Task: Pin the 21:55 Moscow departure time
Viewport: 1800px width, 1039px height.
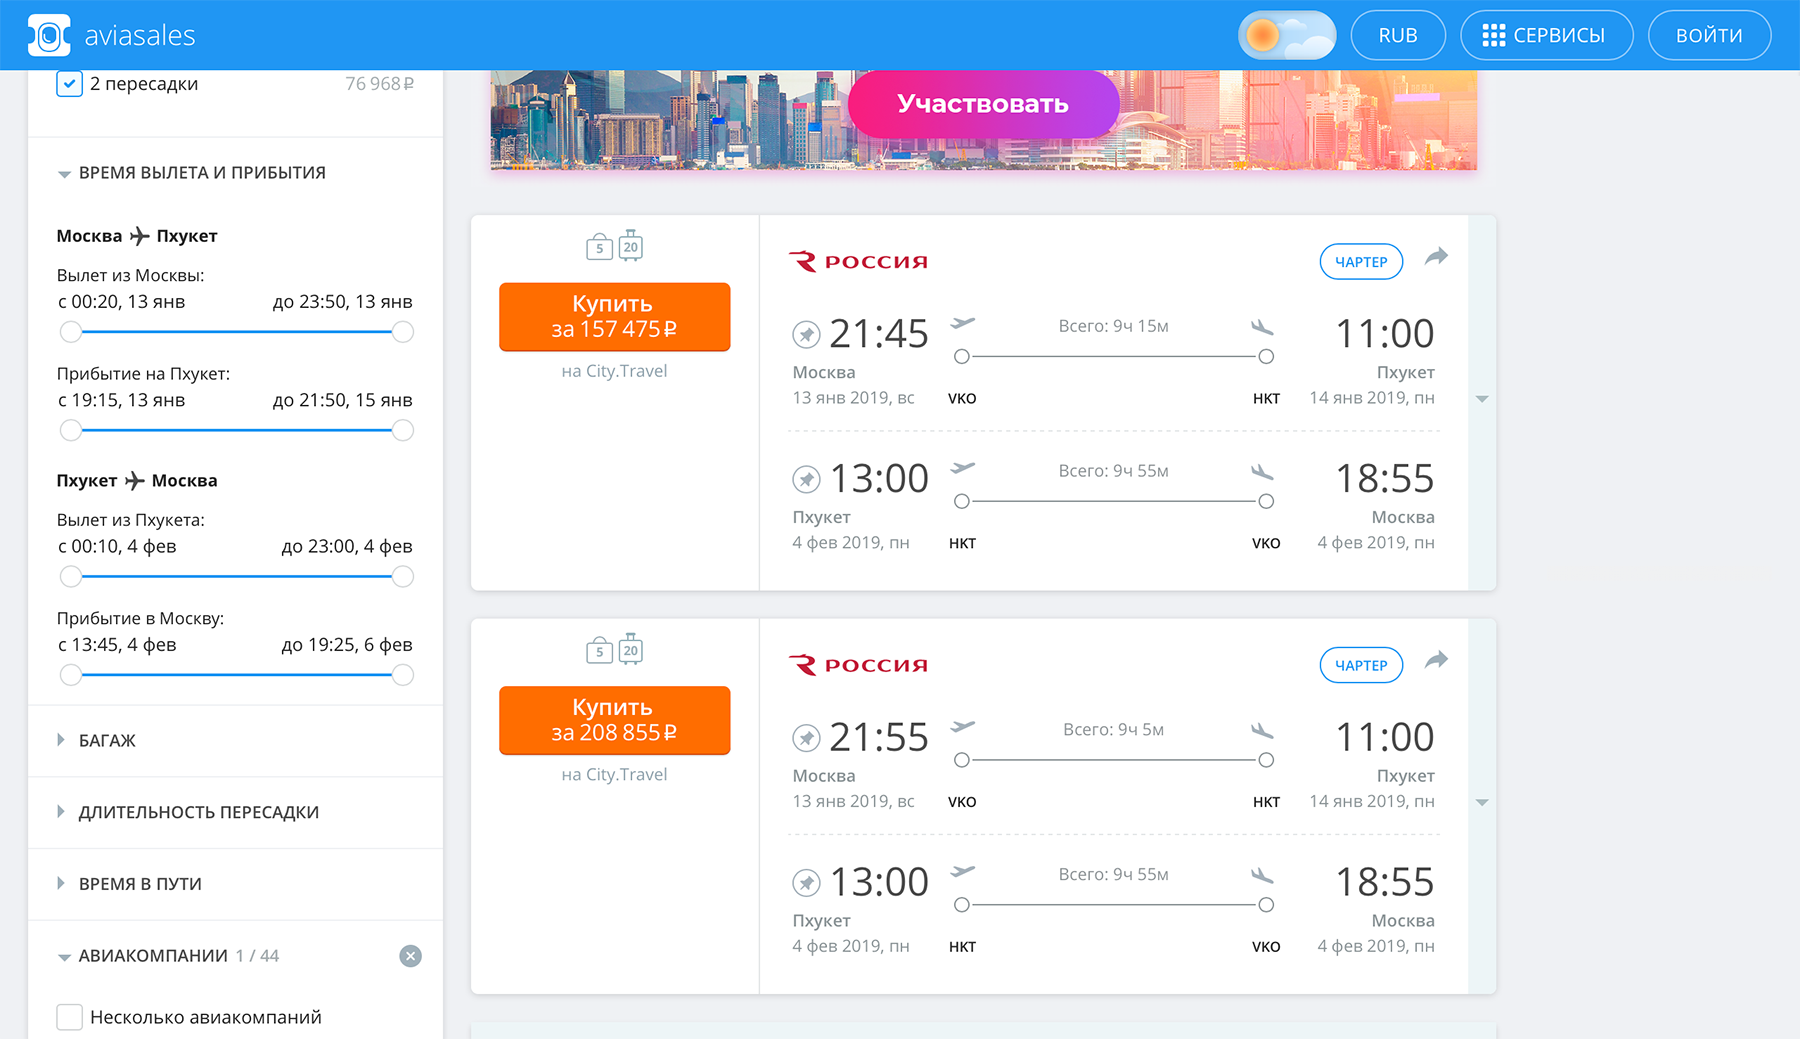Action: [806, 738]
